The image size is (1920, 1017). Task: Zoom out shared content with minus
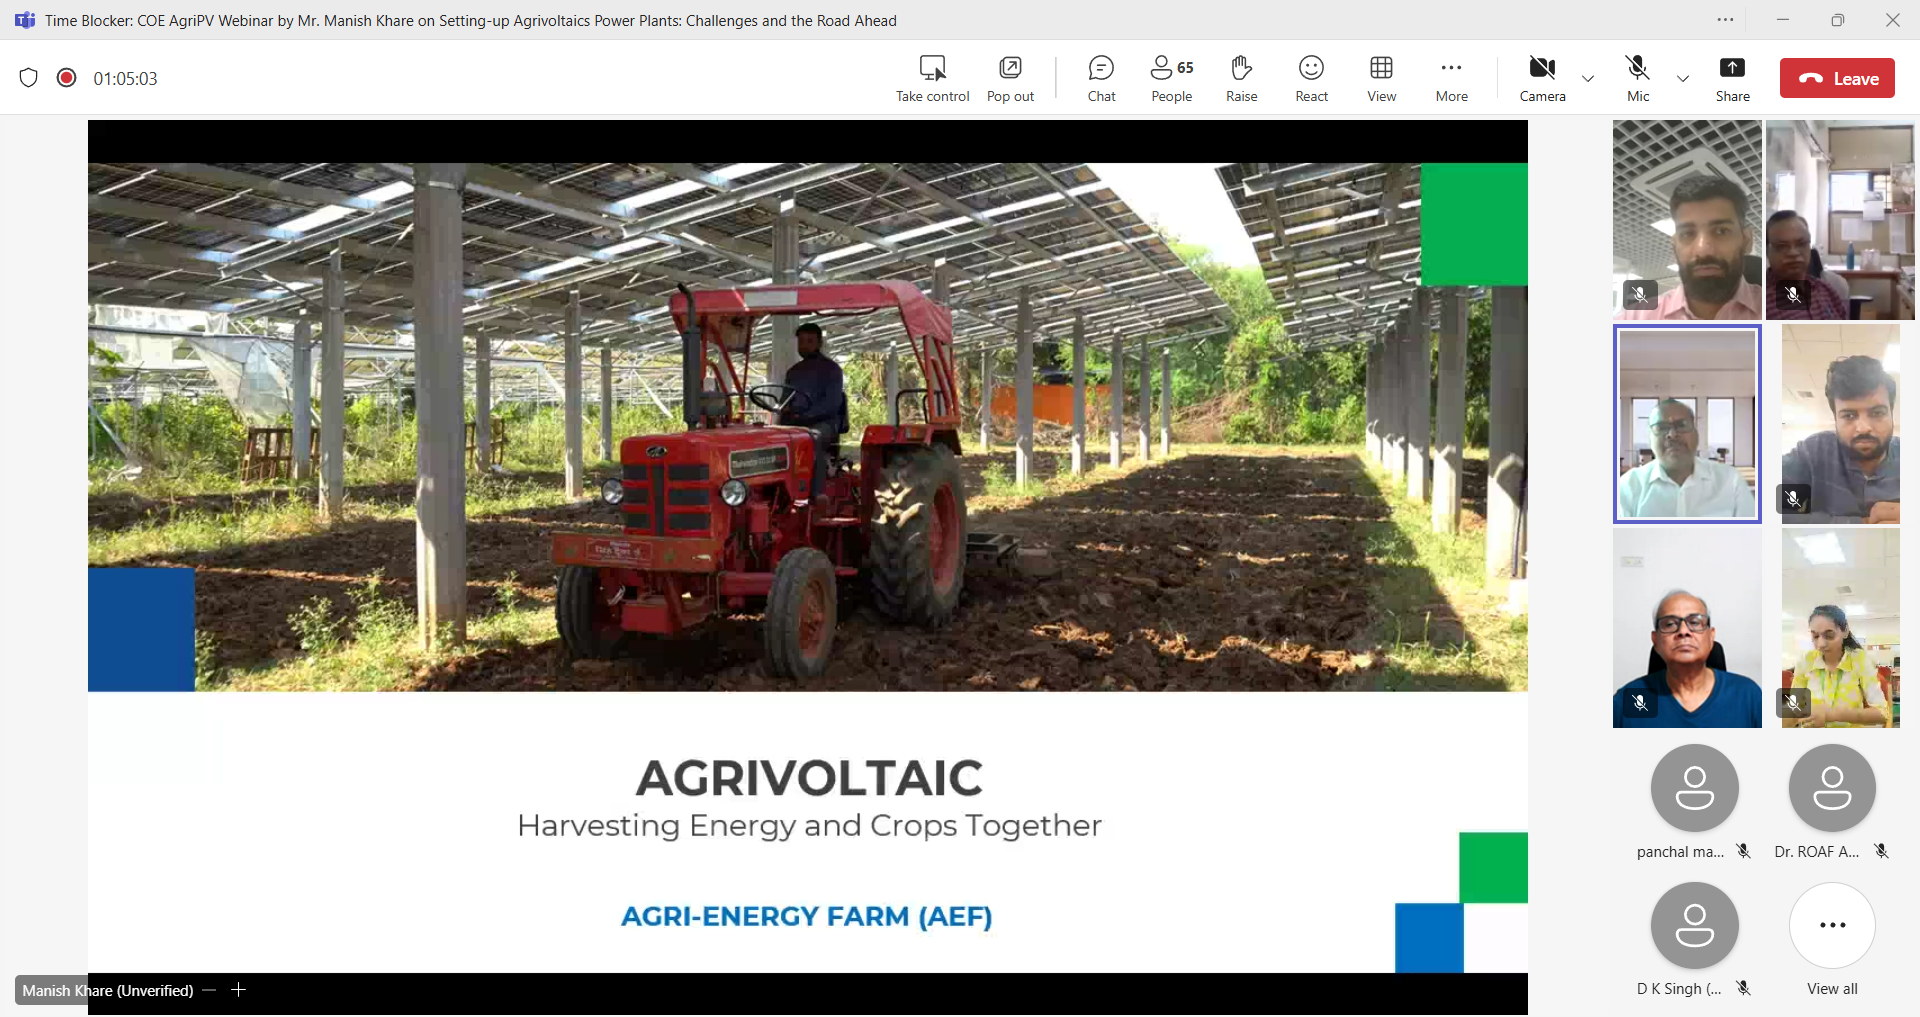(x=209, y=990)
